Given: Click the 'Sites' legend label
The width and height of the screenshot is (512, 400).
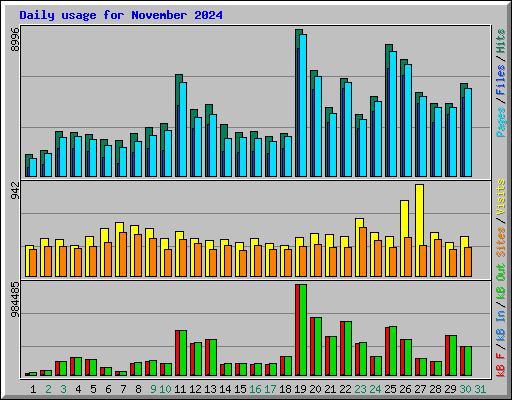Looking at the screenshot, I should tap(501, 242).
